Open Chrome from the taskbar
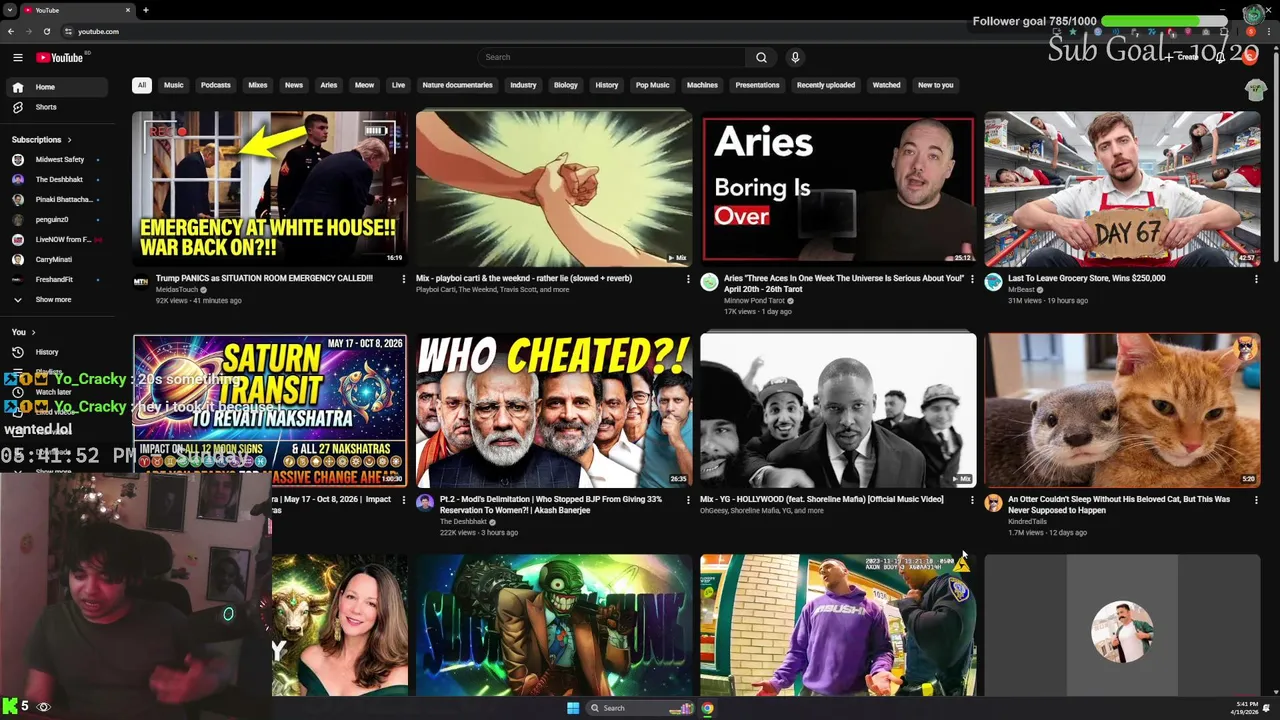 (707, 708)
